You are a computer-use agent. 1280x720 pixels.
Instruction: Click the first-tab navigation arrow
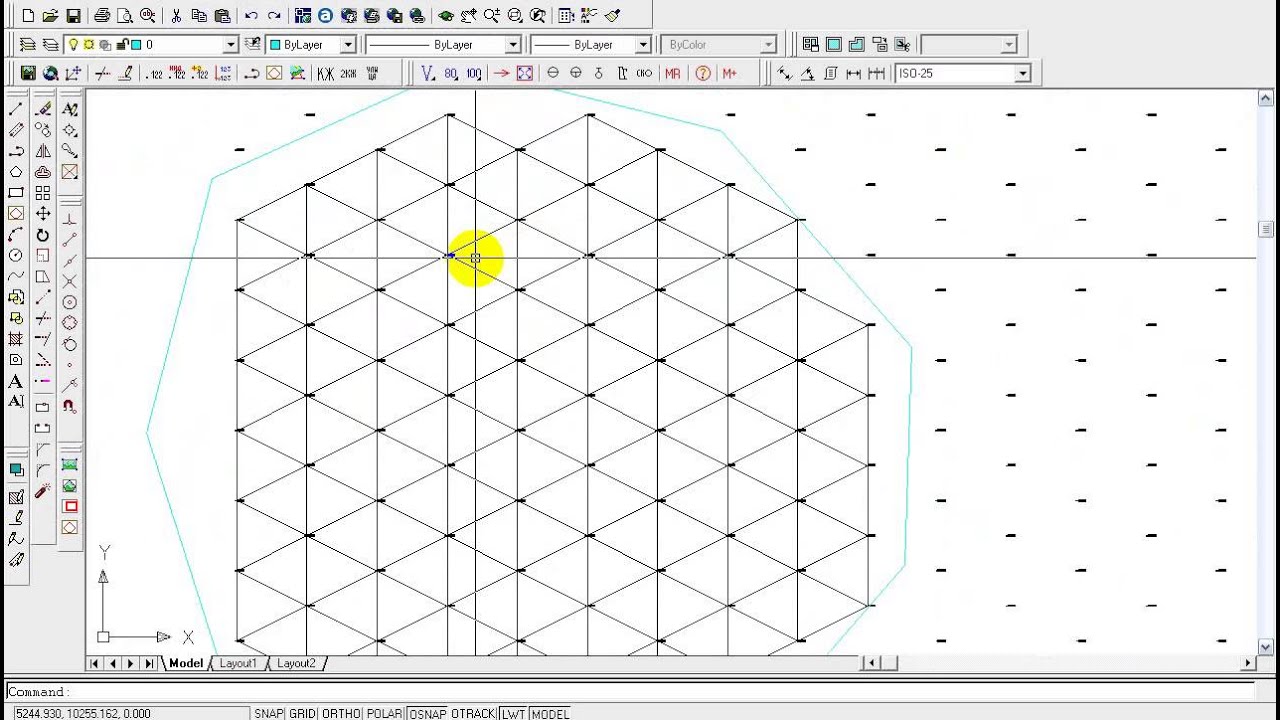95,663
